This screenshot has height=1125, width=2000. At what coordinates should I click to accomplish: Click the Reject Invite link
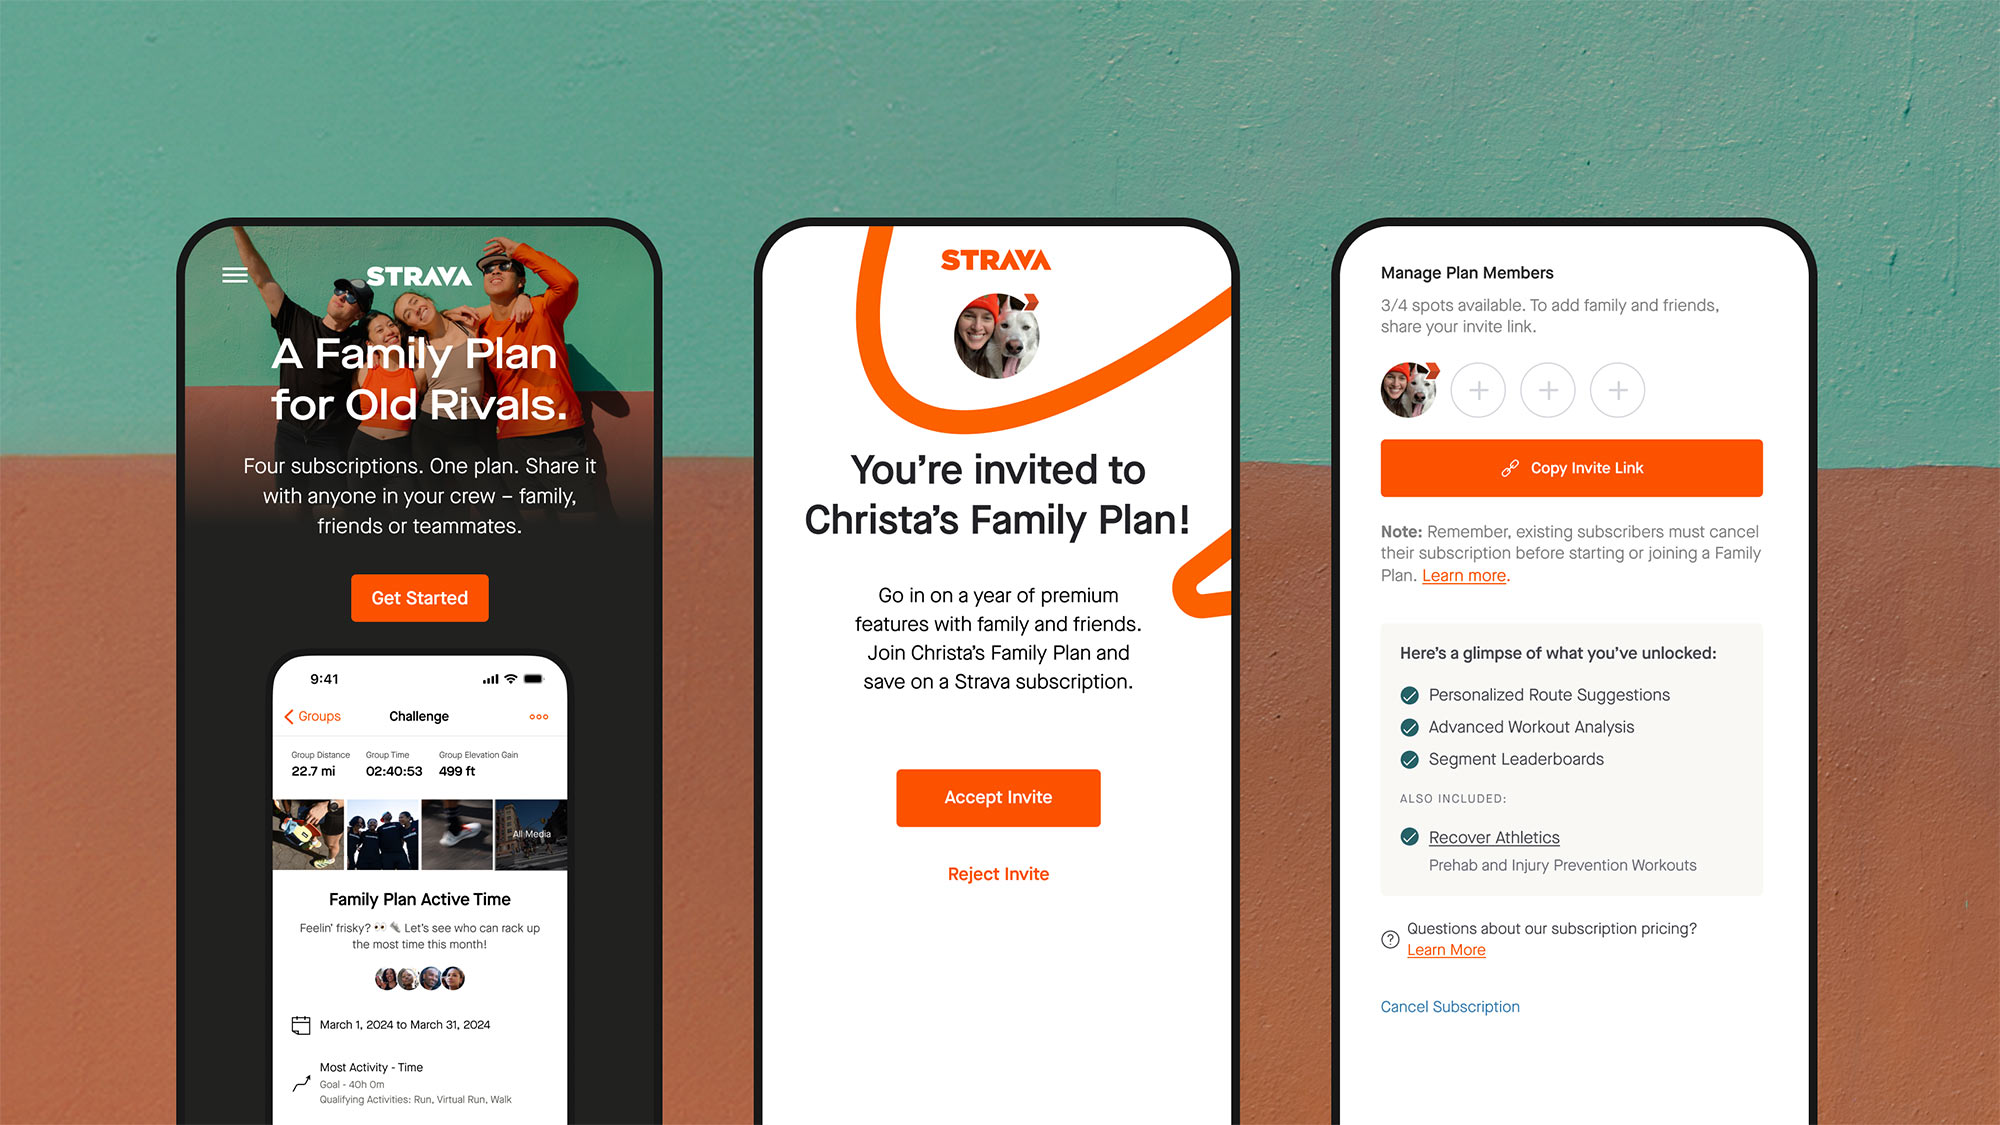pos(999,872)
